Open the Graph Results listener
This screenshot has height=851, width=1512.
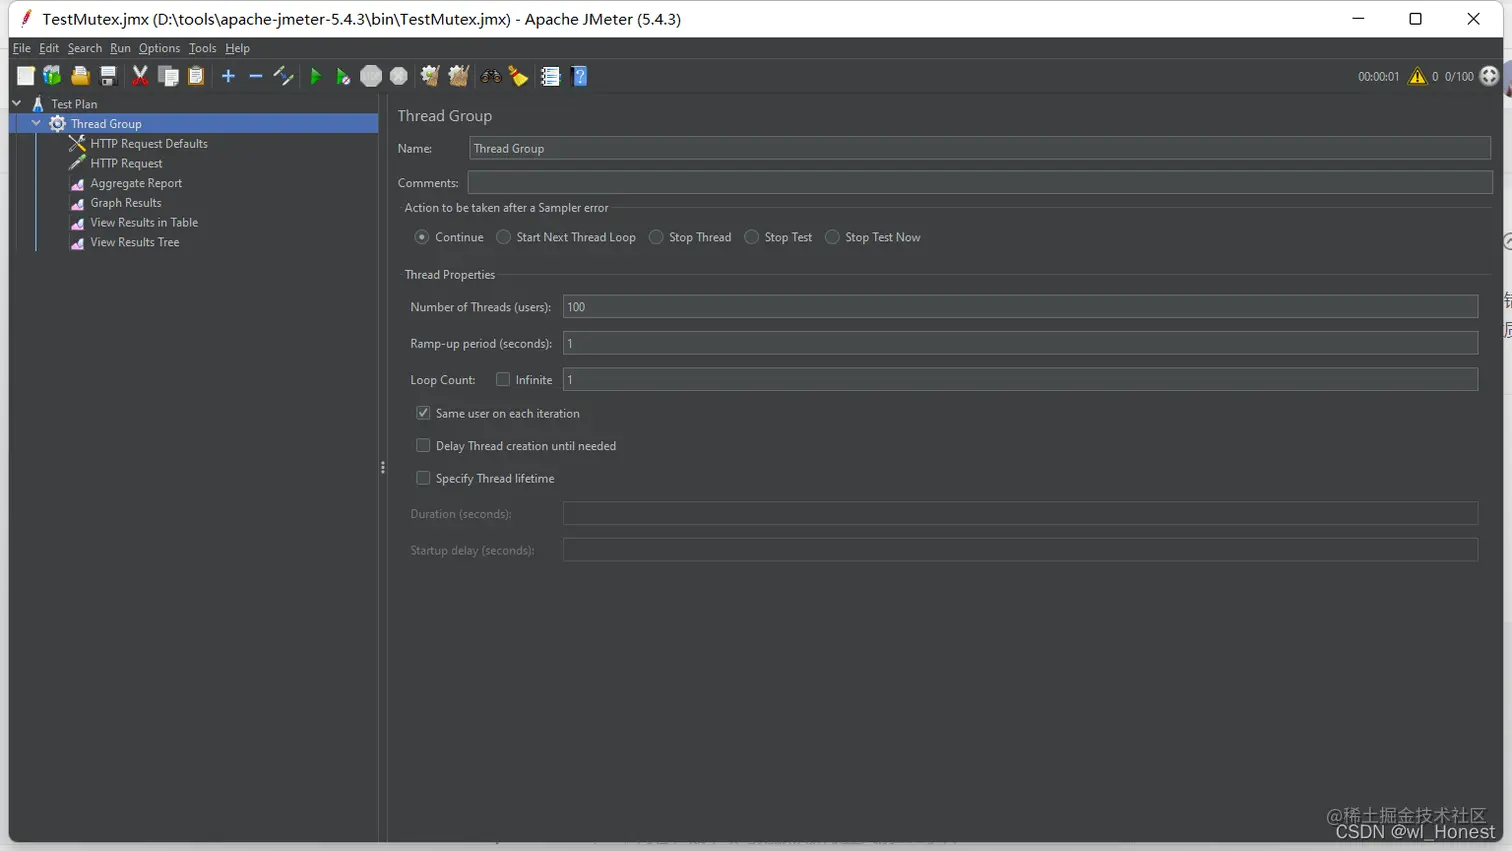(x=126, y=203)
